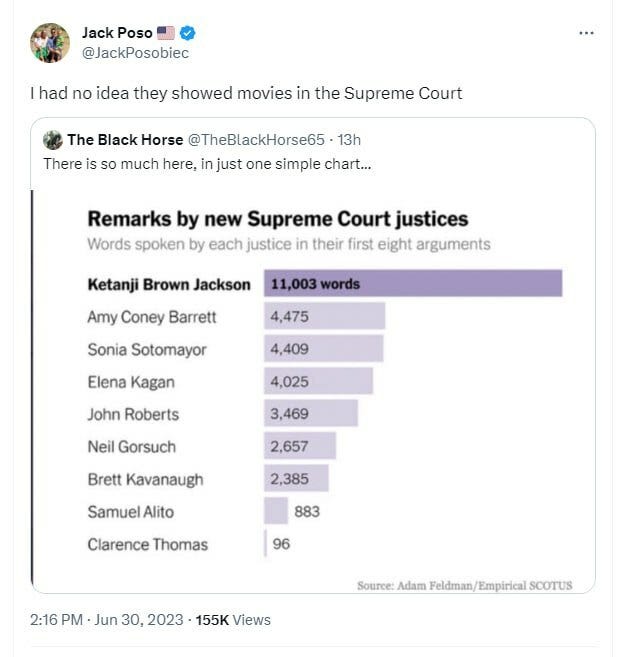Click the Clarence Thomas 96 value

(281, 544)
